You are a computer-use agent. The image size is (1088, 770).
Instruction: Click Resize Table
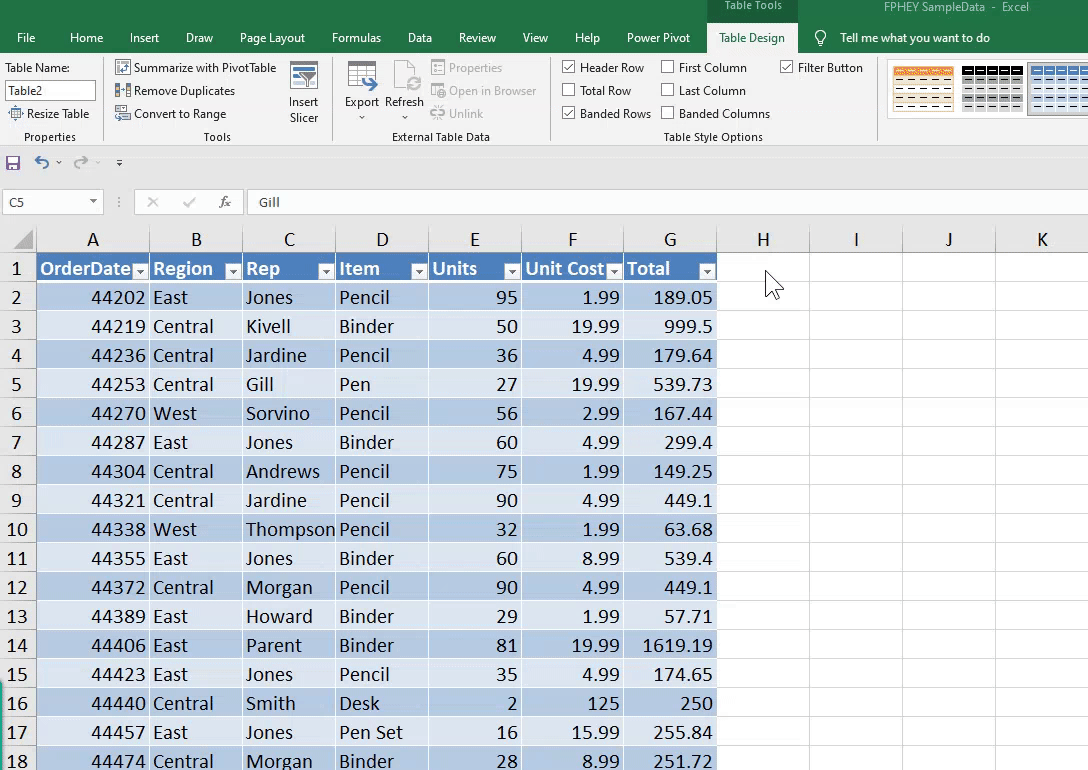click(x=50, y=113)
